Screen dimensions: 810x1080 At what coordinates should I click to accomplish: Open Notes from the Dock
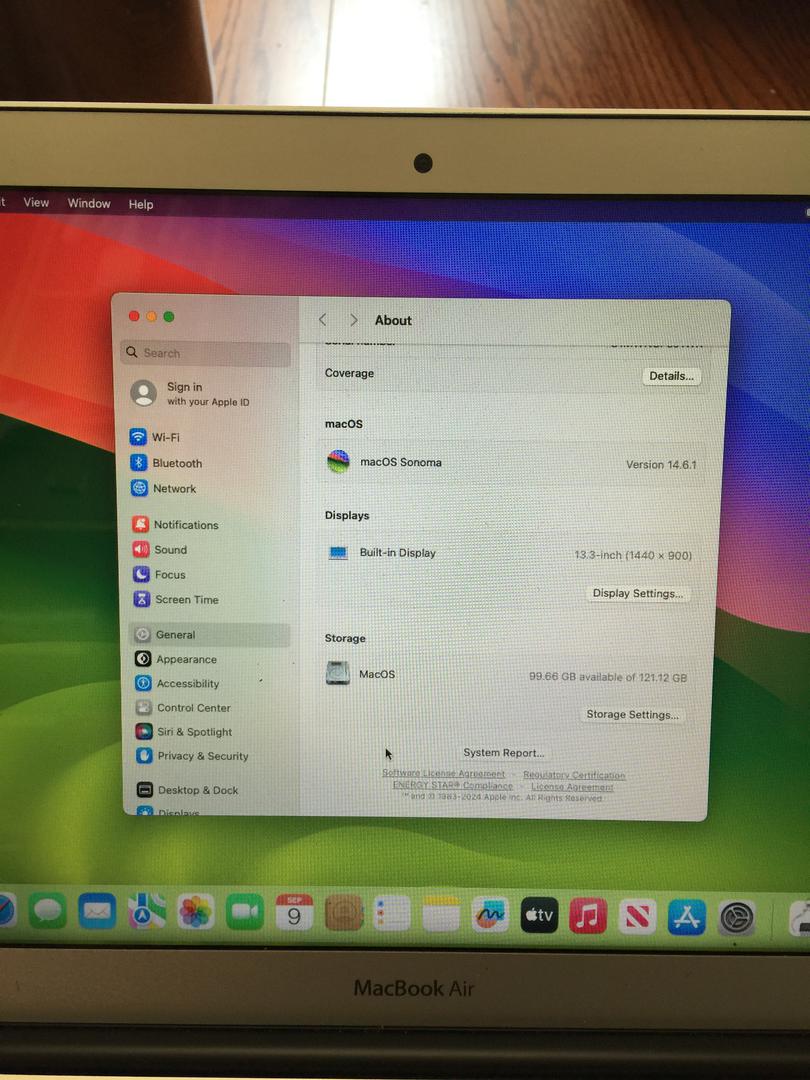tap(441, 915)
